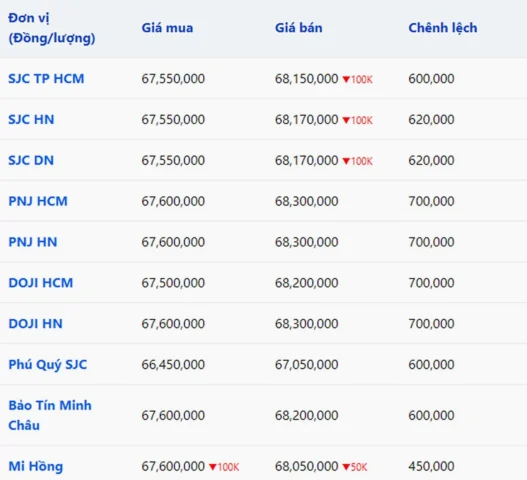Select PNJ HN sell price 68,300,000
Viewport: 527px width, 480px height.
(307, 242)
